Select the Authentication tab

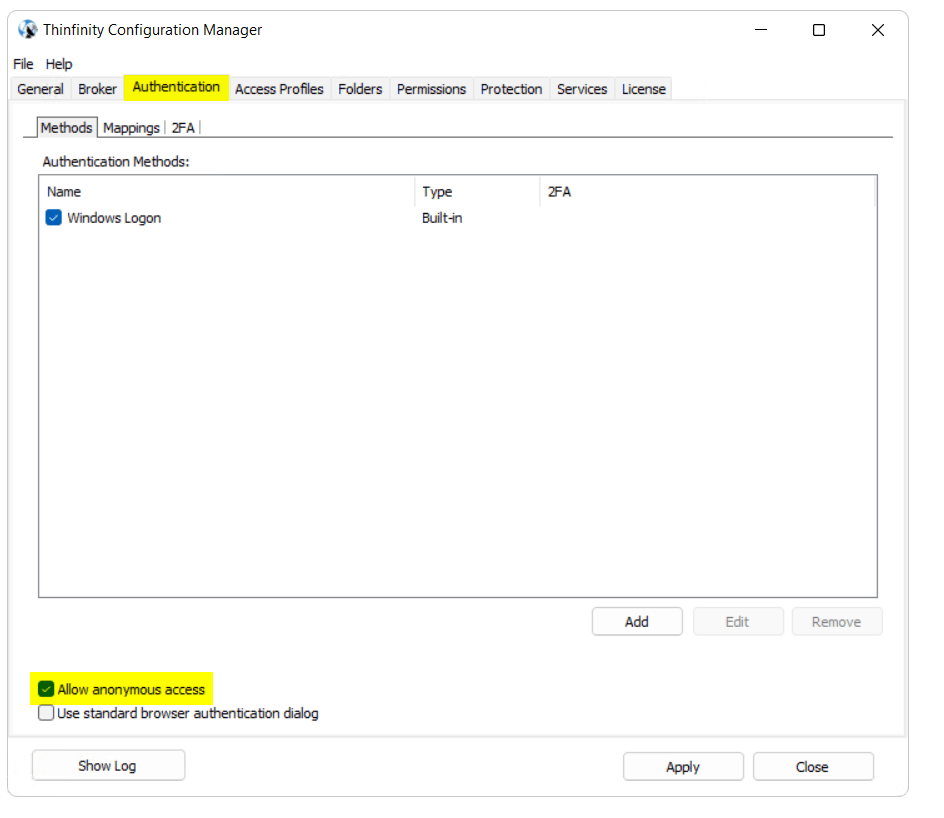176,87
